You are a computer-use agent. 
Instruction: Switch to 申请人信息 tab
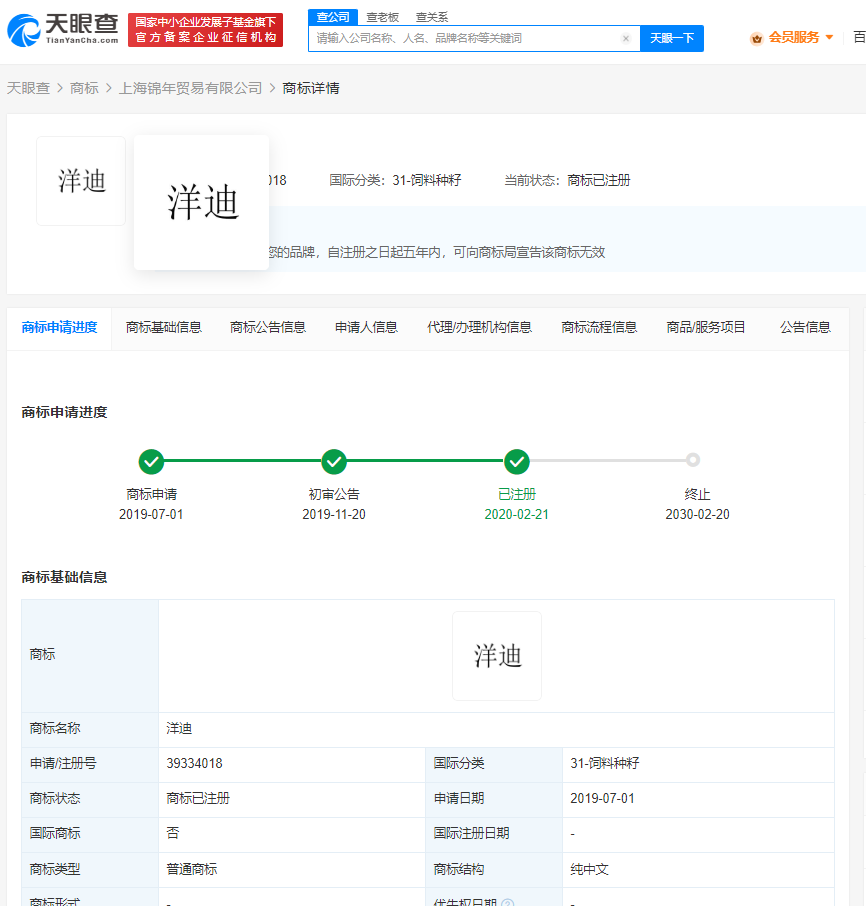point(366,328)
